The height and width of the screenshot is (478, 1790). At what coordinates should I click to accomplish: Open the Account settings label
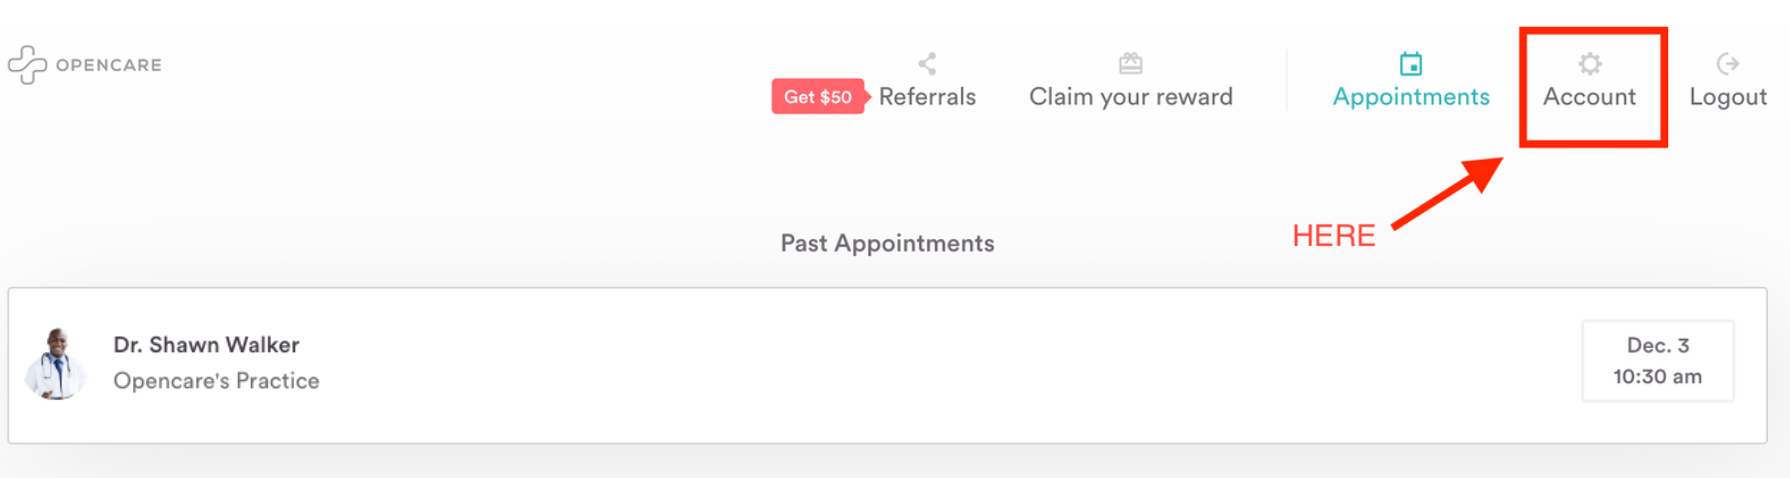(x=1589, y=97)
